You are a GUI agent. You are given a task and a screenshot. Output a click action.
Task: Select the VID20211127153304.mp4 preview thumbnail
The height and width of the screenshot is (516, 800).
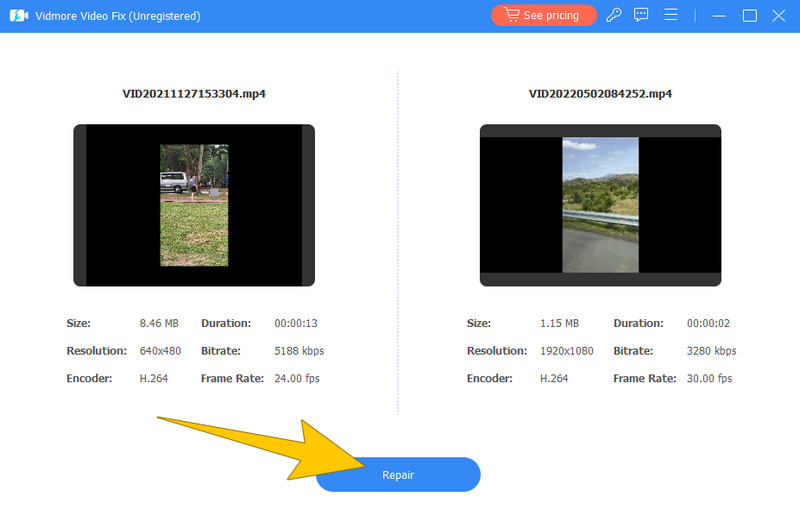point(194,205)
